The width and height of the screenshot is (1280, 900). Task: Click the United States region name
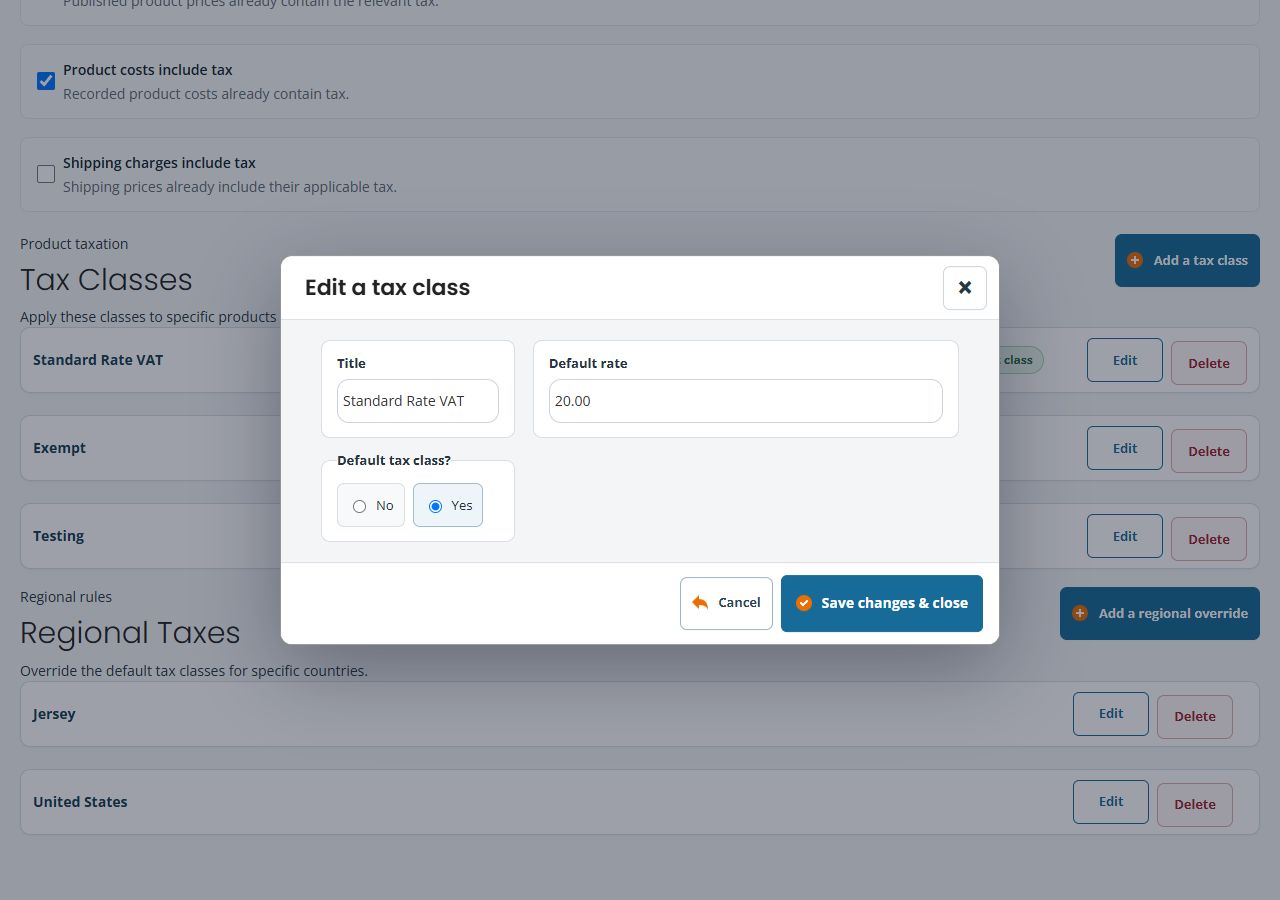coord(80,802)
